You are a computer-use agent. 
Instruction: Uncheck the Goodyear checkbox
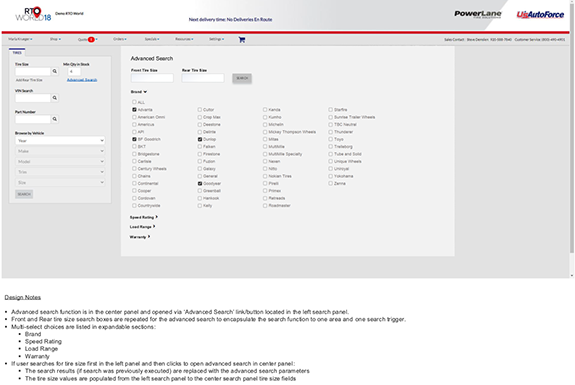pos(200,183)
